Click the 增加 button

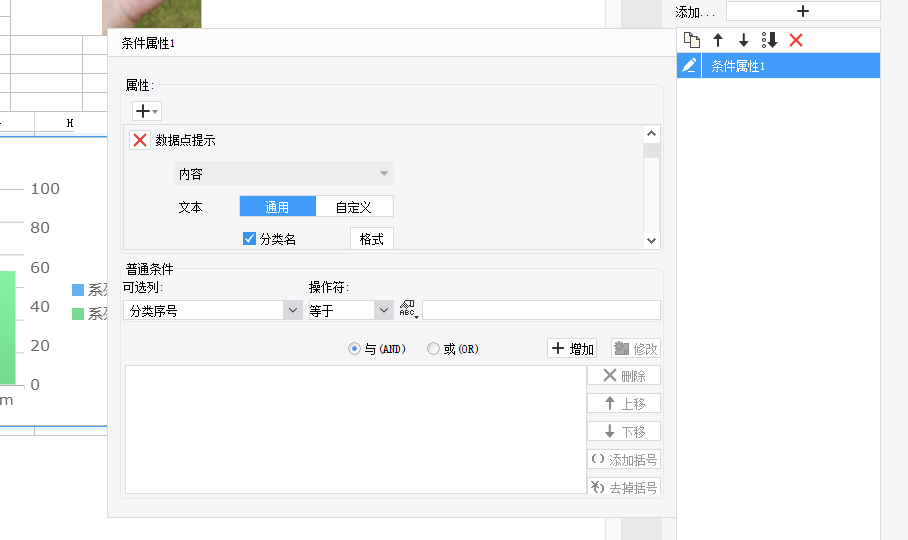click(572, 348)
